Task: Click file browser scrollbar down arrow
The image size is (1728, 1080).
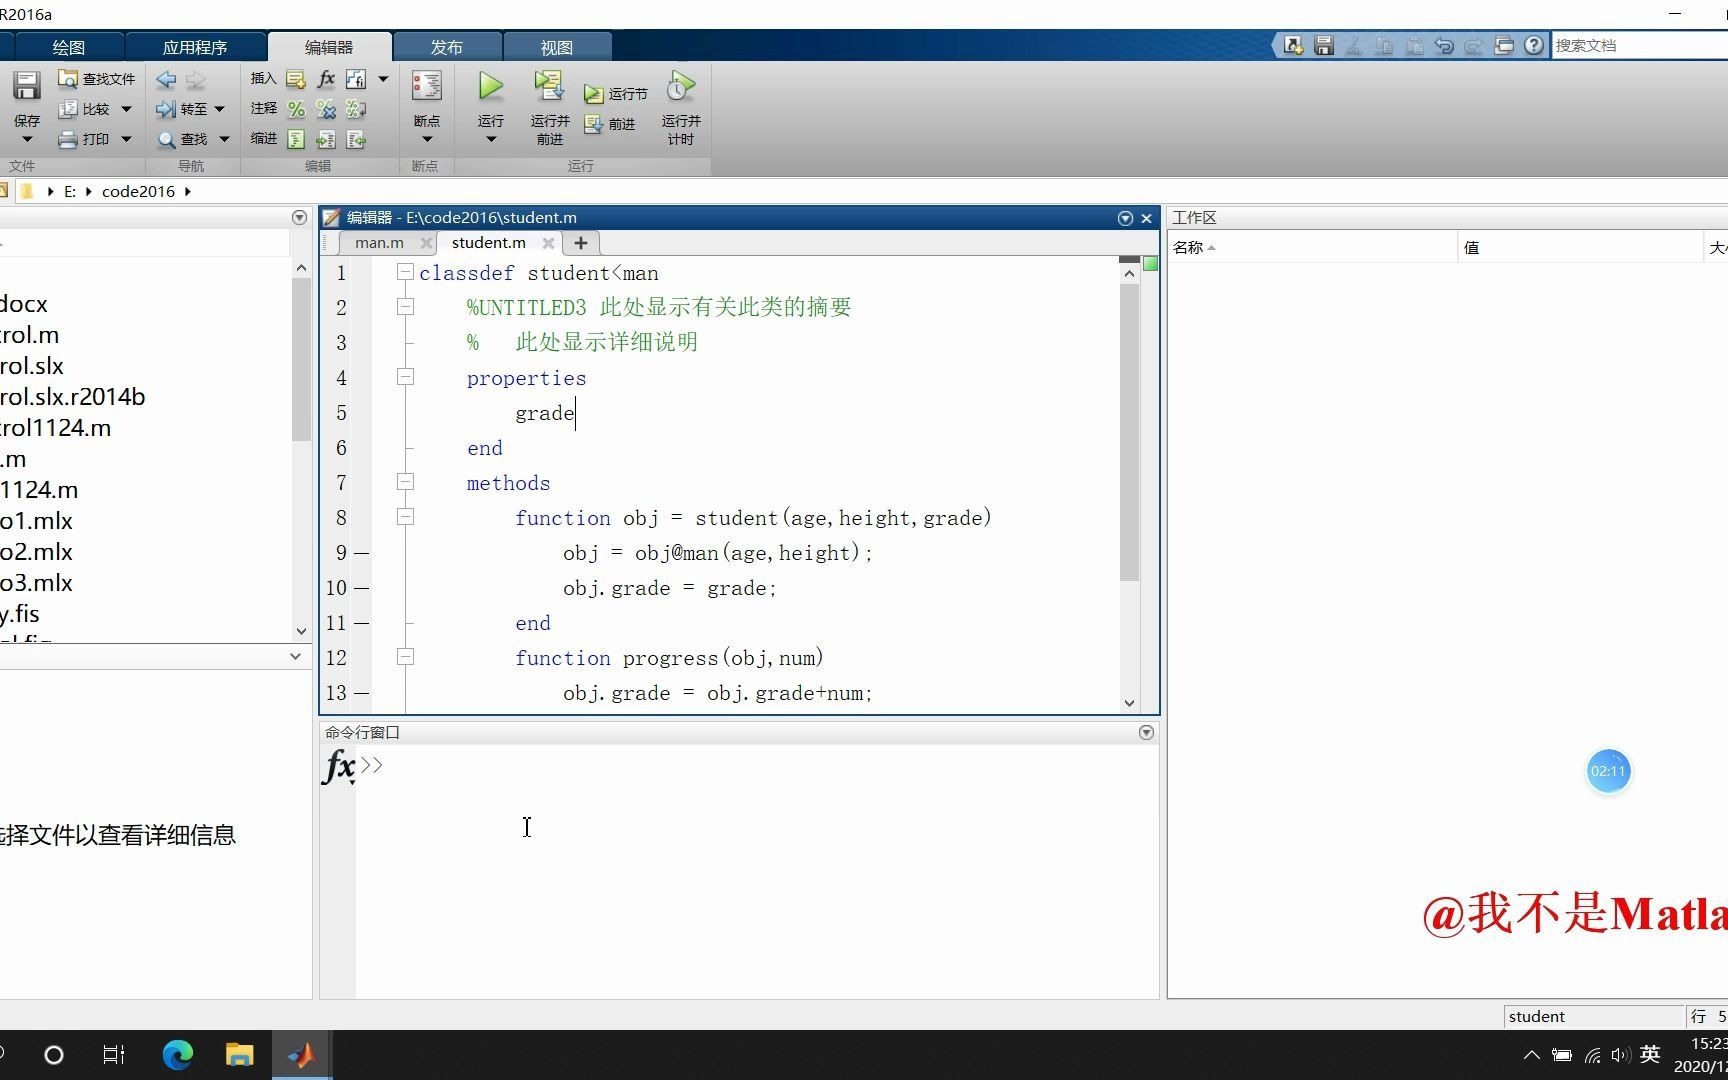Action: click(x=301, y=631)
